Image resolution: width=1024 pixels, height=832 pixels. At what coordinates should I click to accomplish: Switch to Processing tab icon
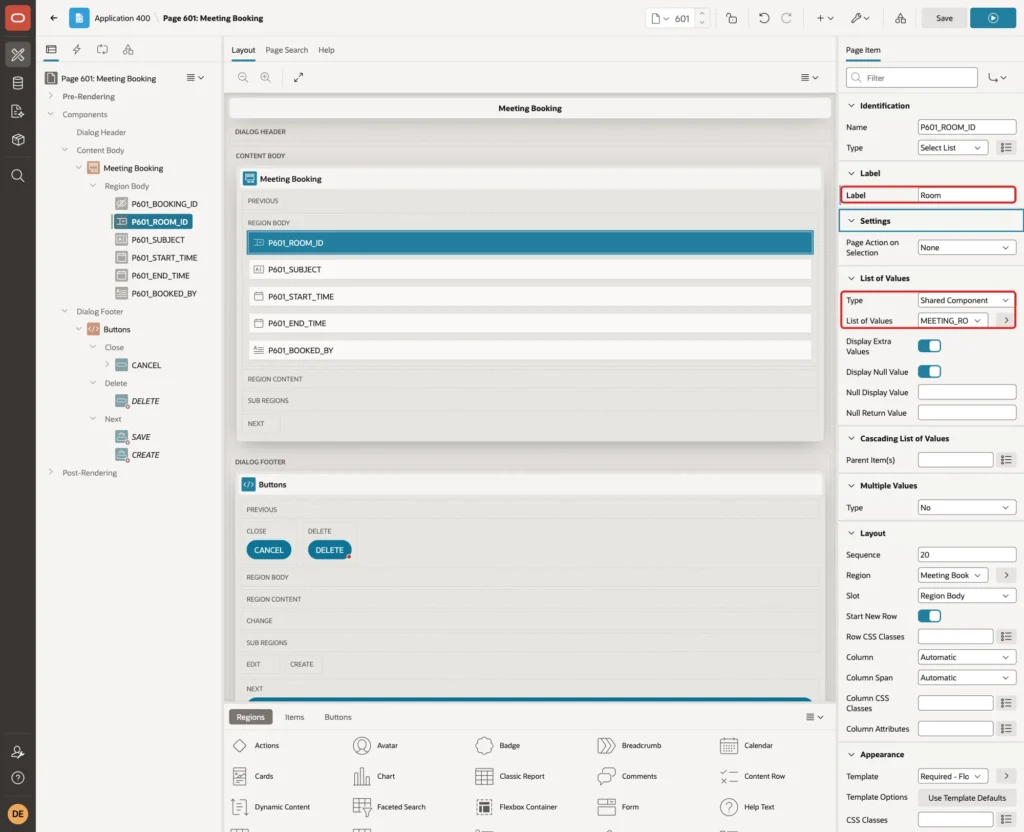pos(103,50)
